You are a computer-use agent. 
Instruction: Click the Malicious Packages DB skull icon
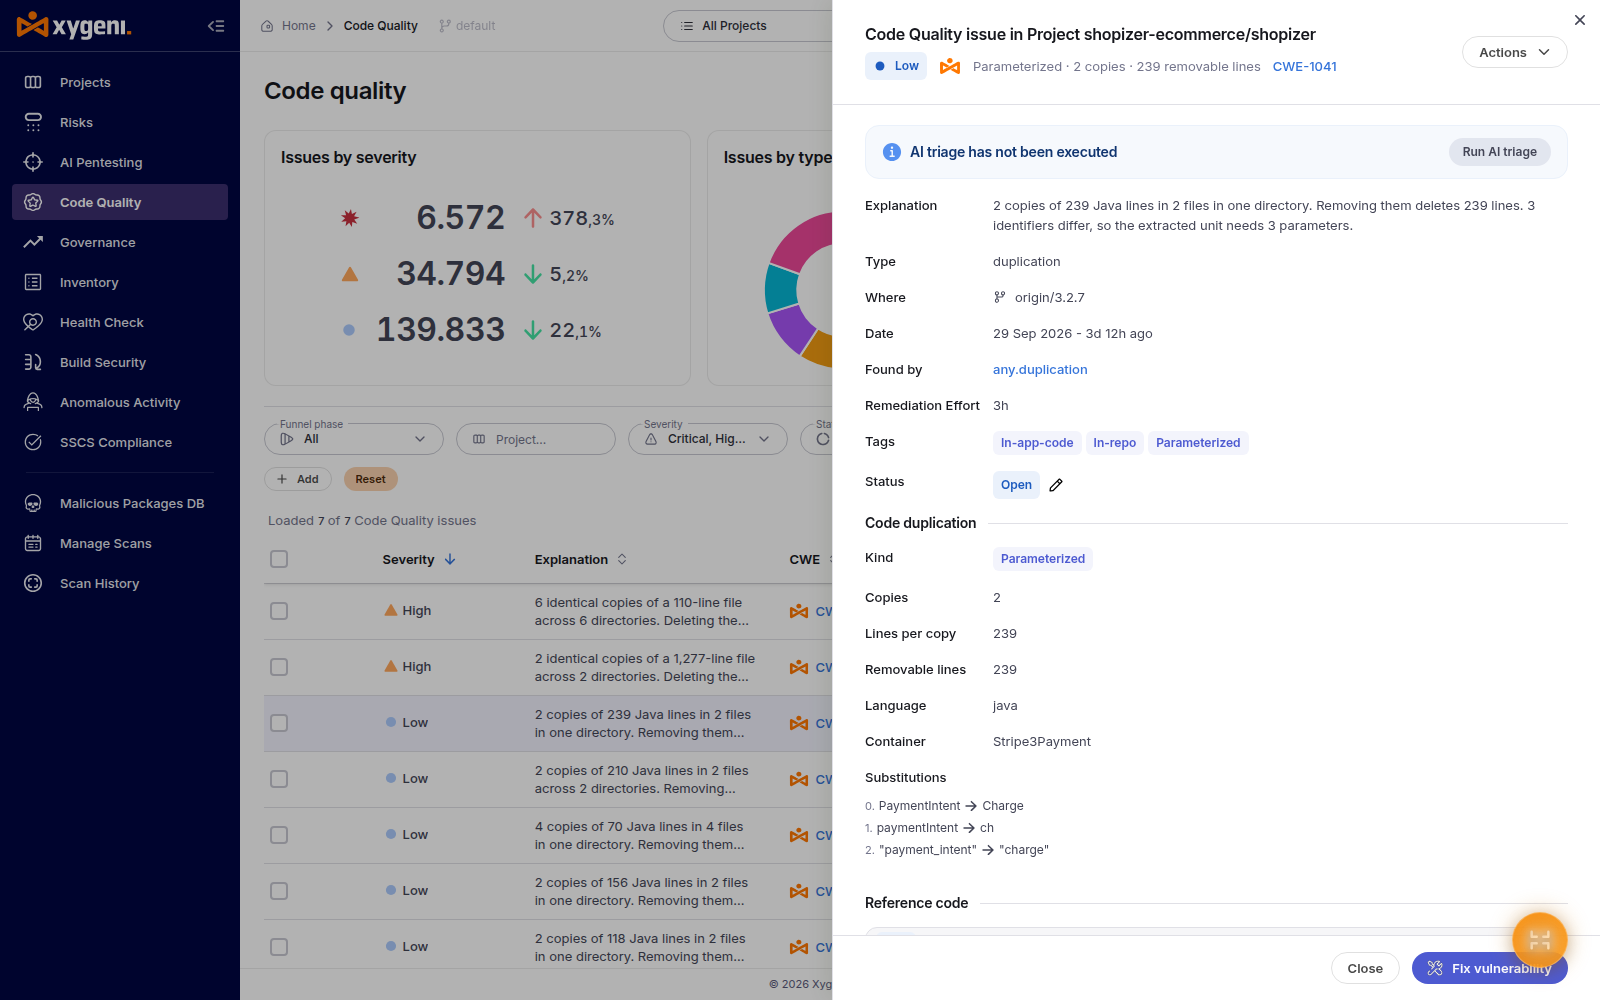(x=33, y=503)
